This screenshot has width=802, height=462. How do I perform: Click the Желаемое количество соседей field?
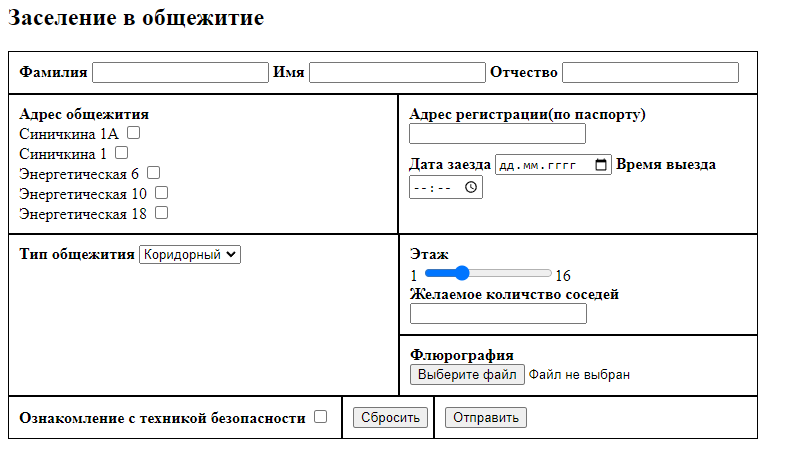(x=497, y=314)
